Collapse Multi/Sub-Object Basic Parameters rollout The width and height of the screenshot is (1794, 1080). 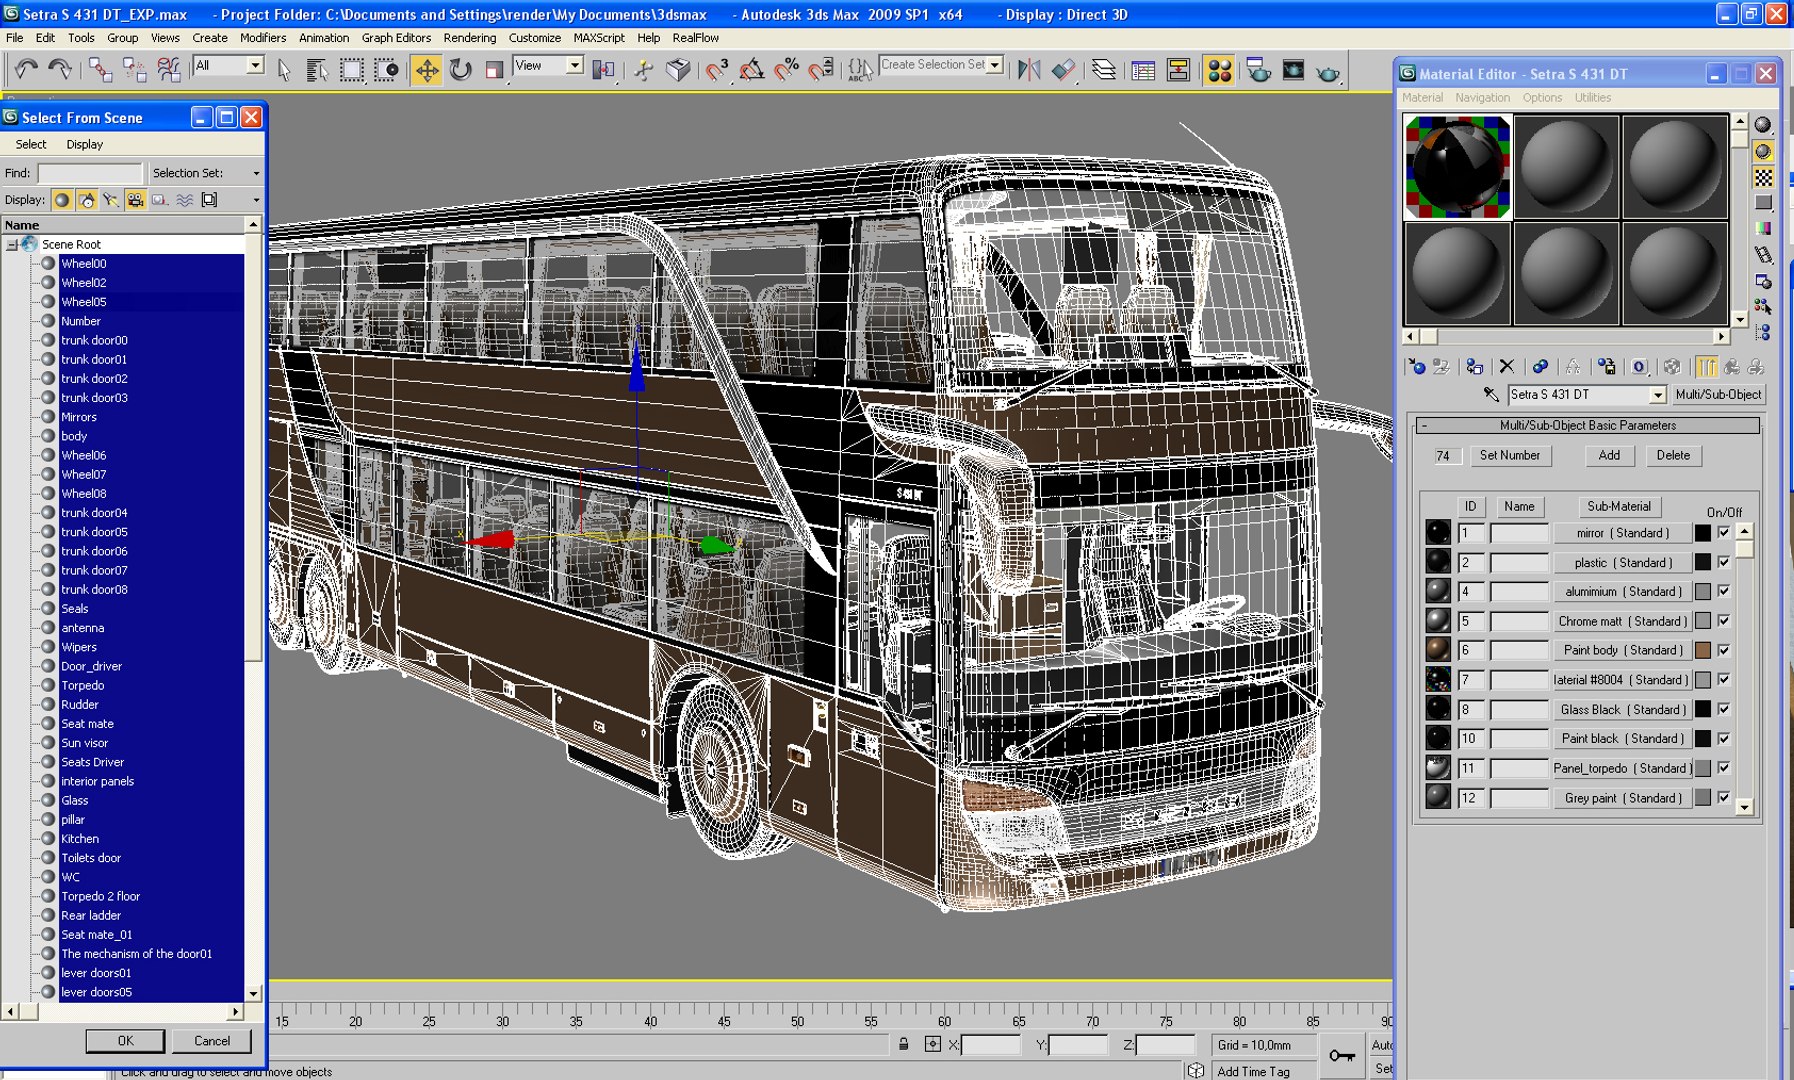coord(1424,426)
